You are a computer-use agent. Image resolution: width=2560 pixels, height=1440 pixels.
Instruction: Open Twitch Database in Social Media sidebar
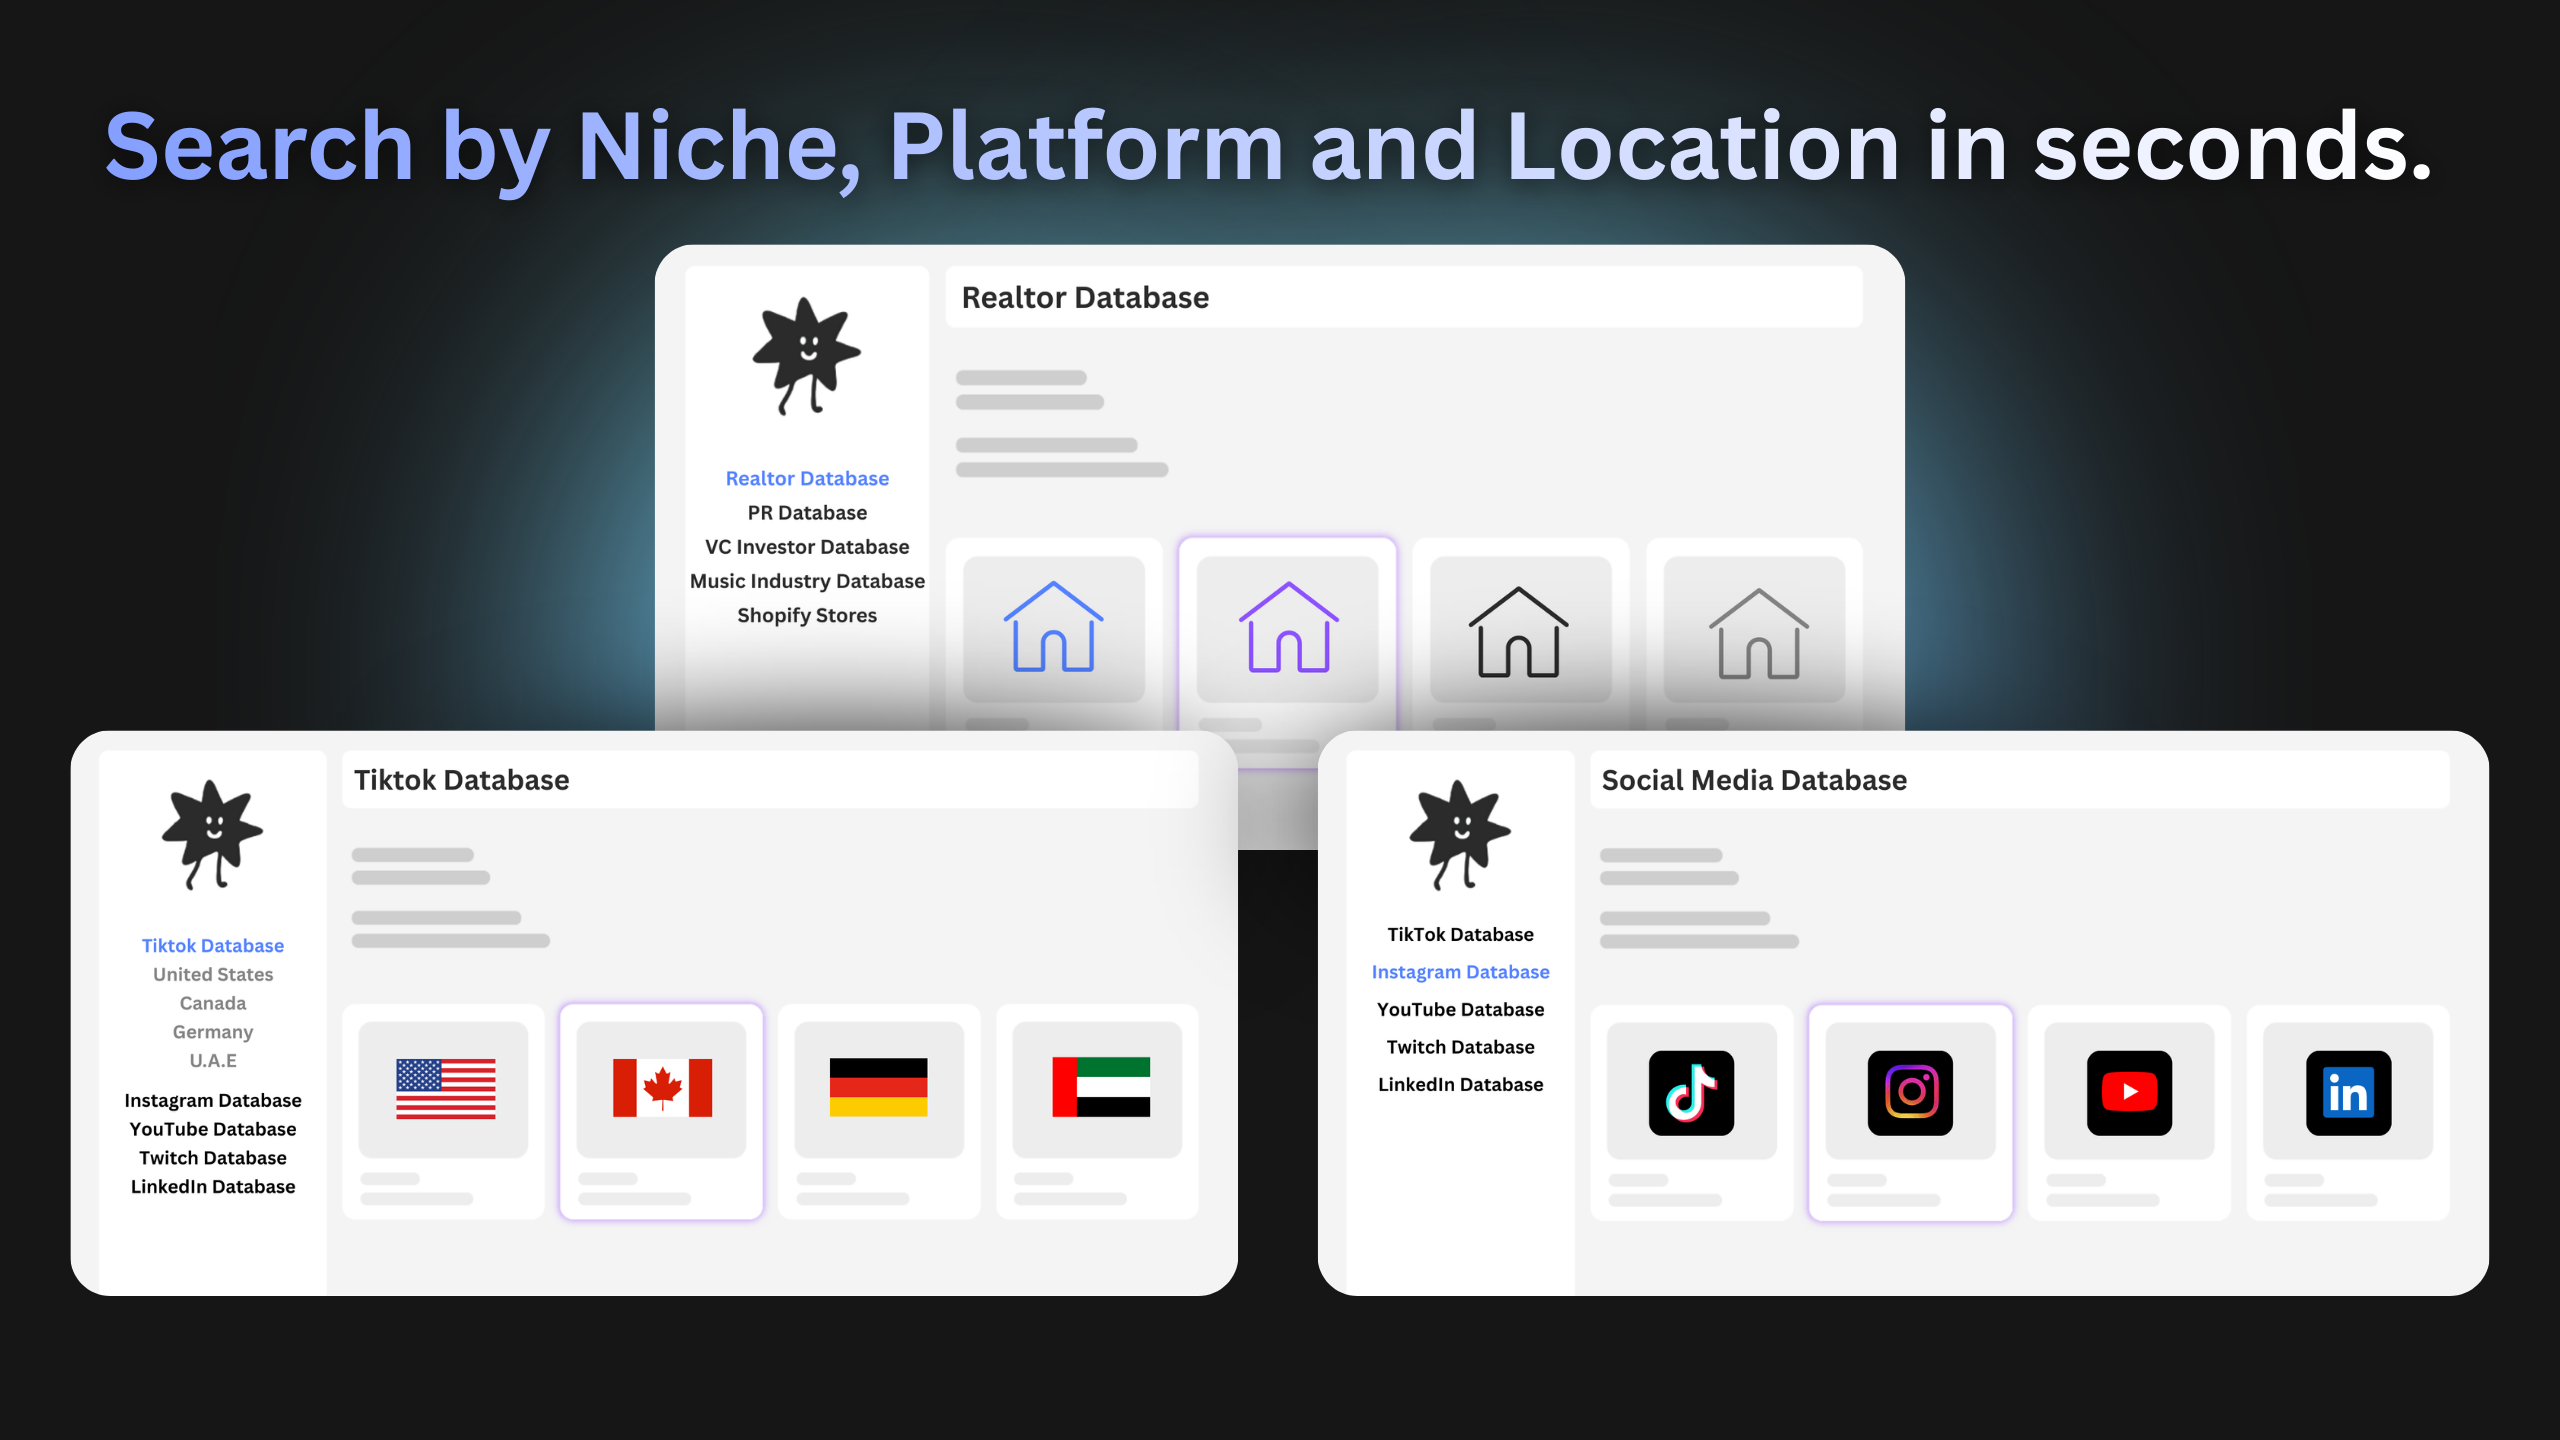click(1460, 1047)
